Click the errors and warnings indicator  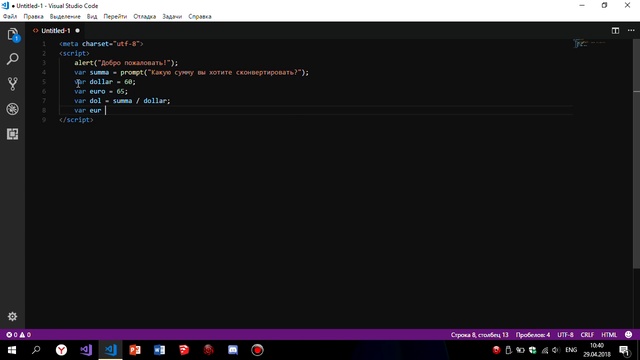point(18,335)
